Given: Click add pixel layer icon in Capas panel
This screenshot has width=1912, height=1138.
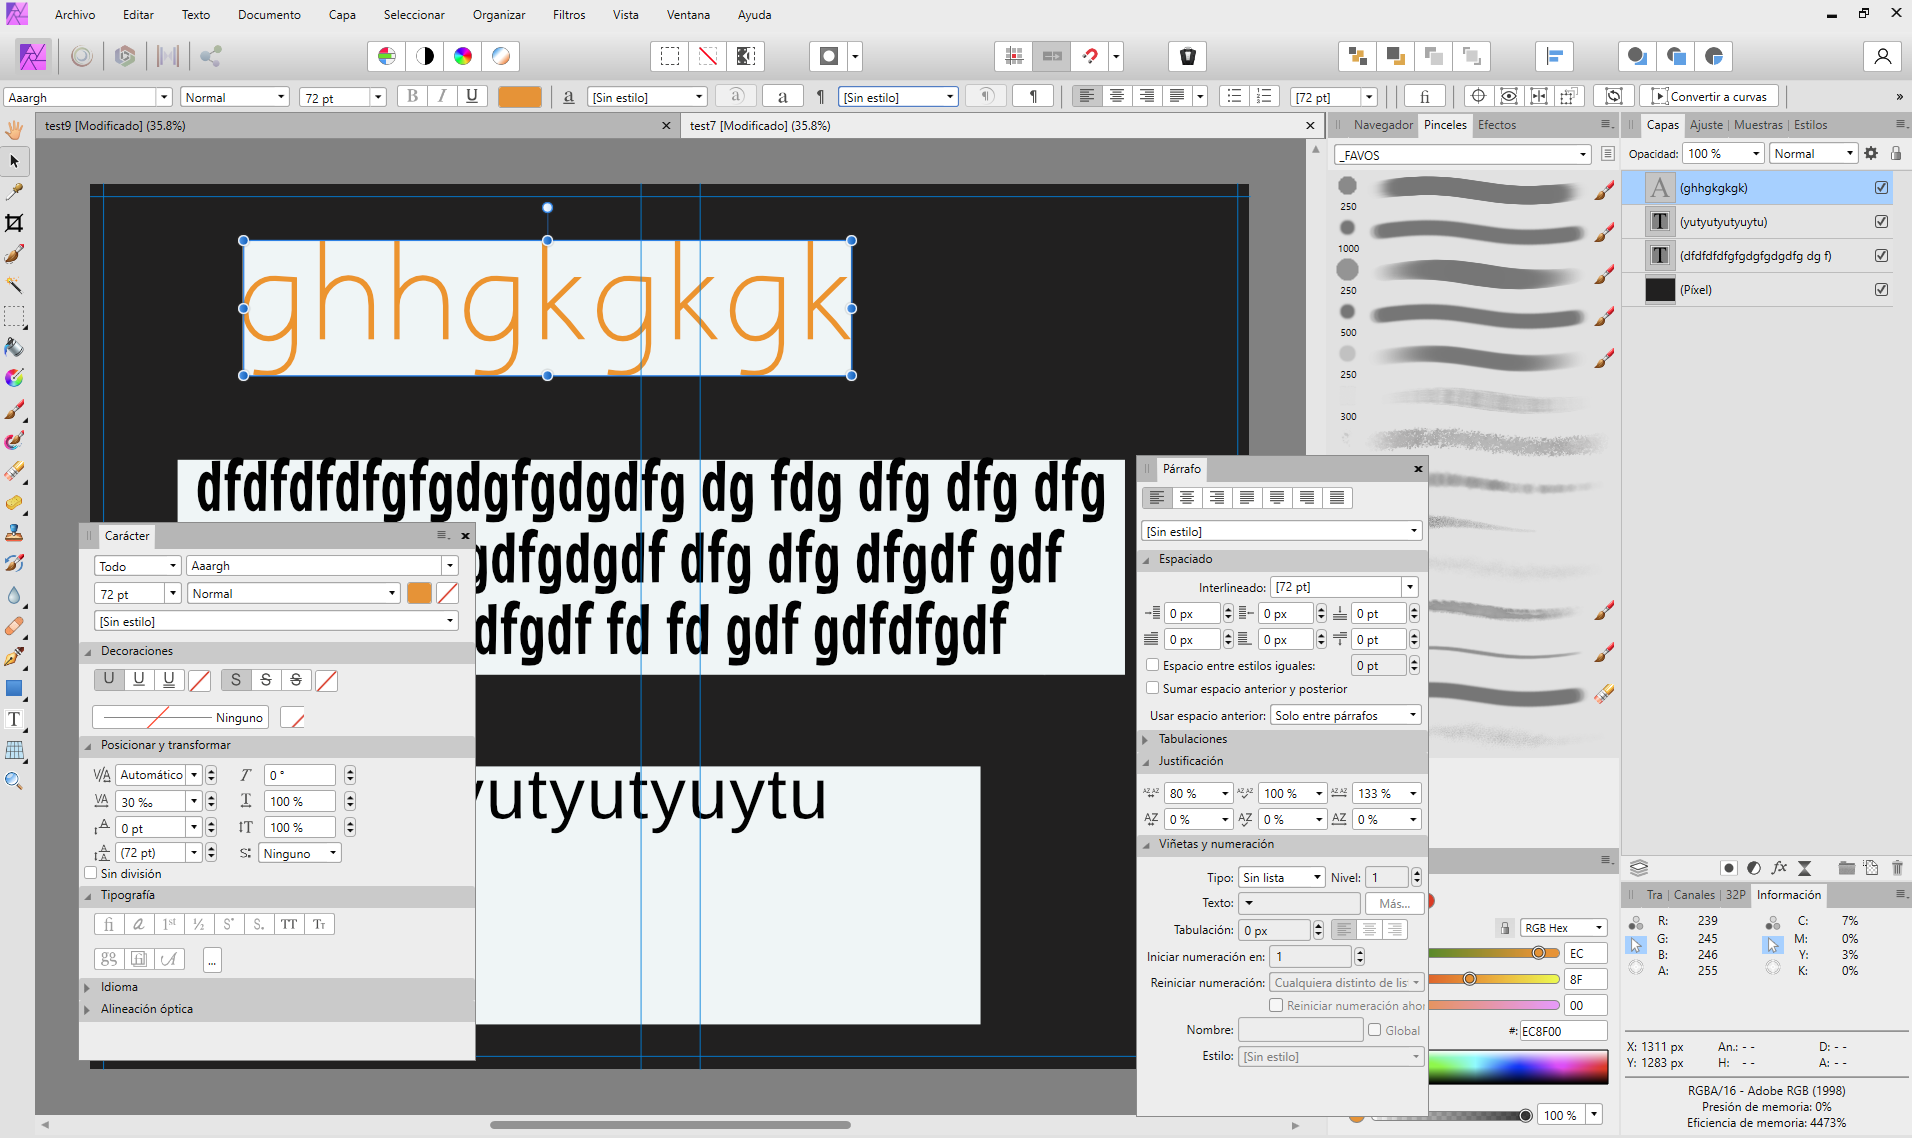Looking at the screenshot, I should 1870,867.
